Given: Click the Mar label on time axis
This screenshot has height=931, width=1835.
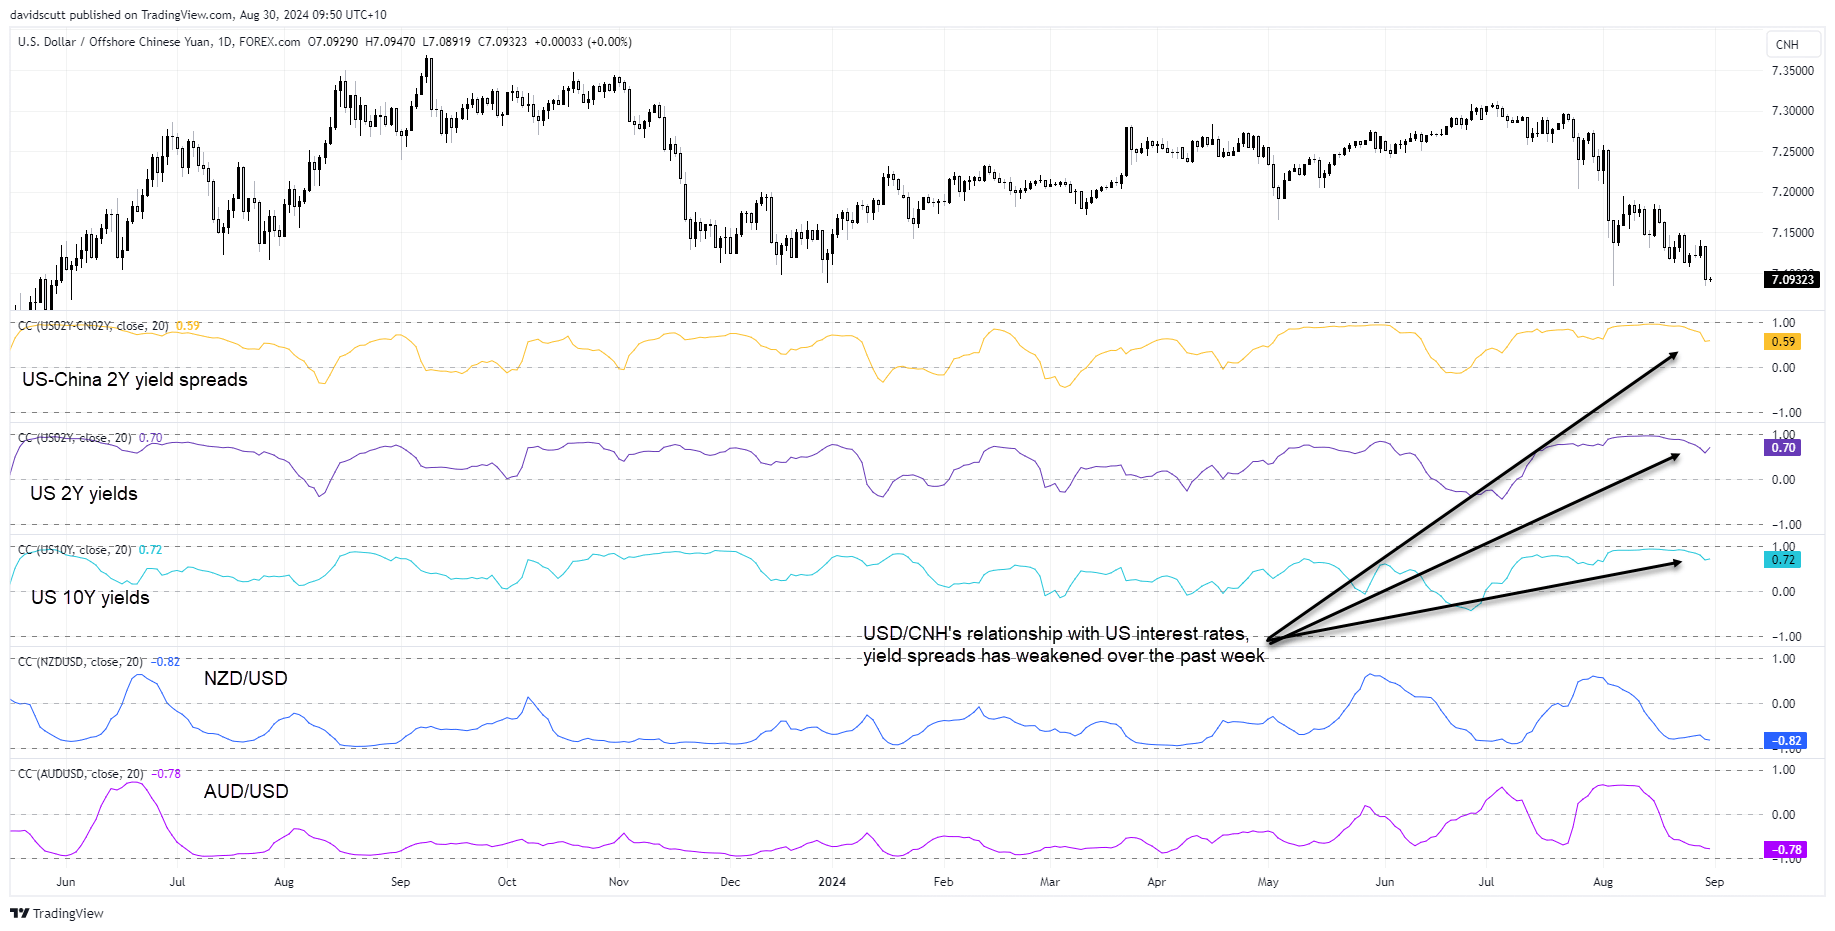Looking at the screenshot, I should click(1050, 882).
